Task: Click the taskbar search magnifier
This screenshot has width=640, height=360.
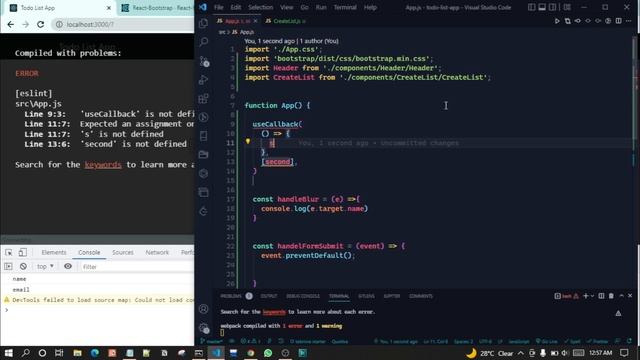Action: [x=25, y=353]
